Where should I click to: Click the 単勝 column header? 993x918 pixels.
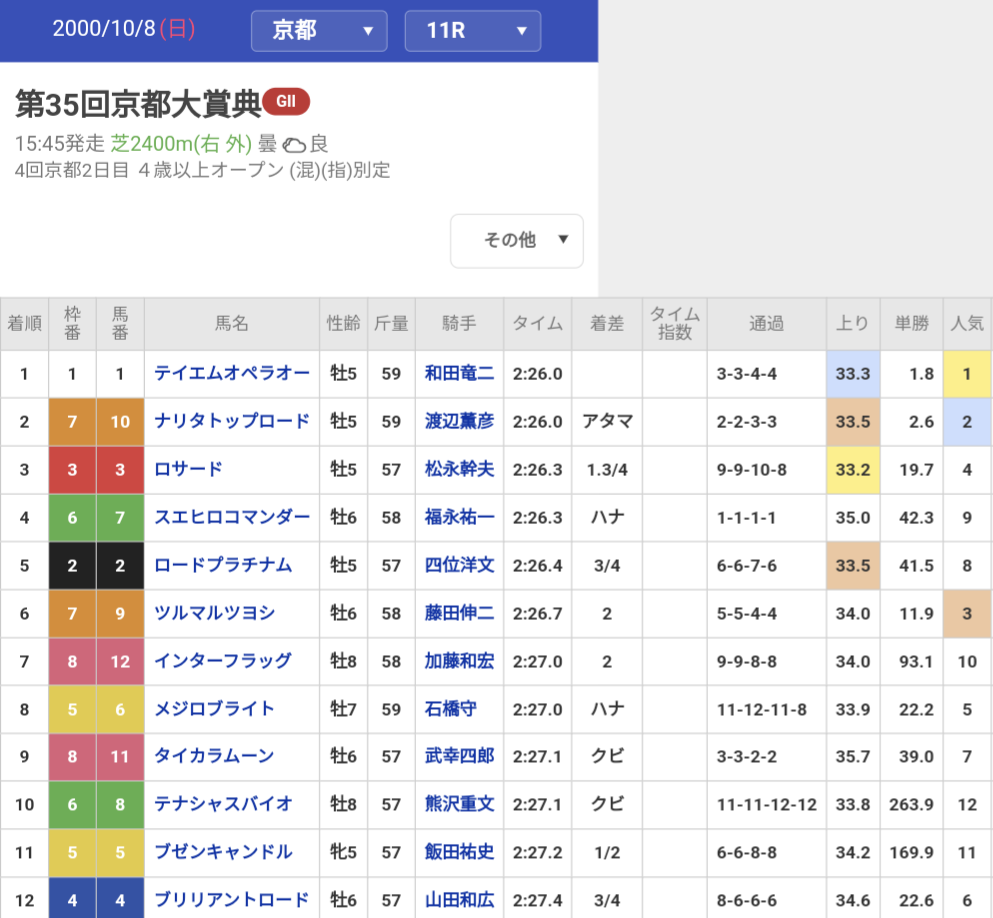tap(911, 324)
